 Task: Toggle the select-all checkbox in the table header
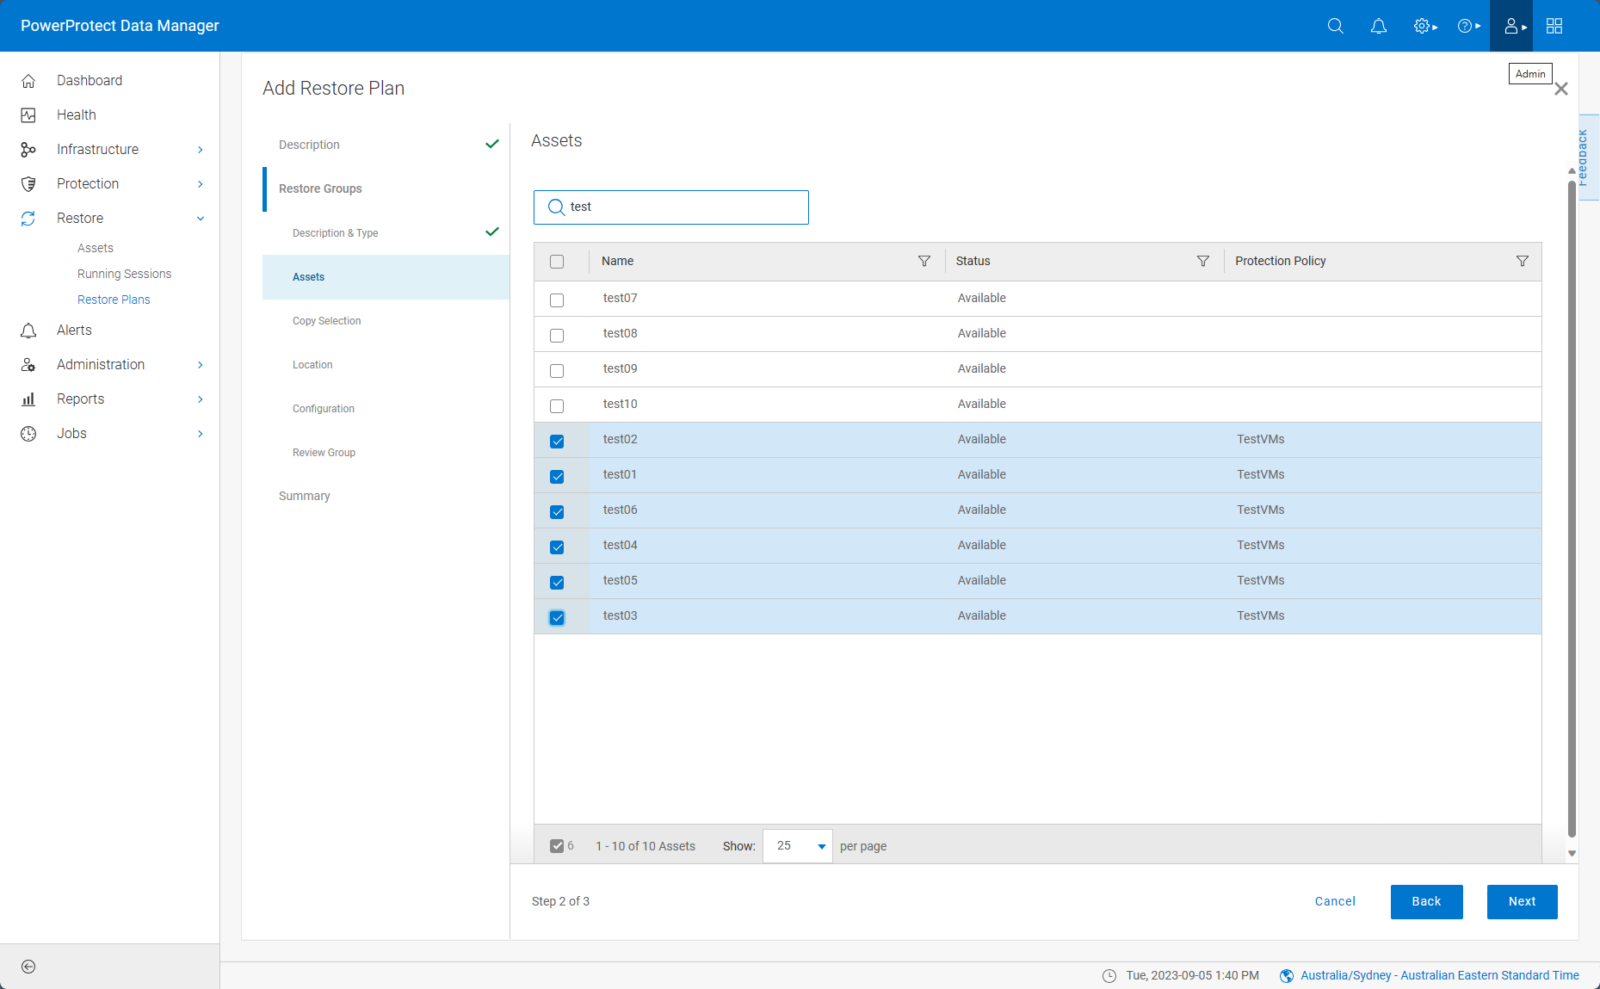point(557,260)
